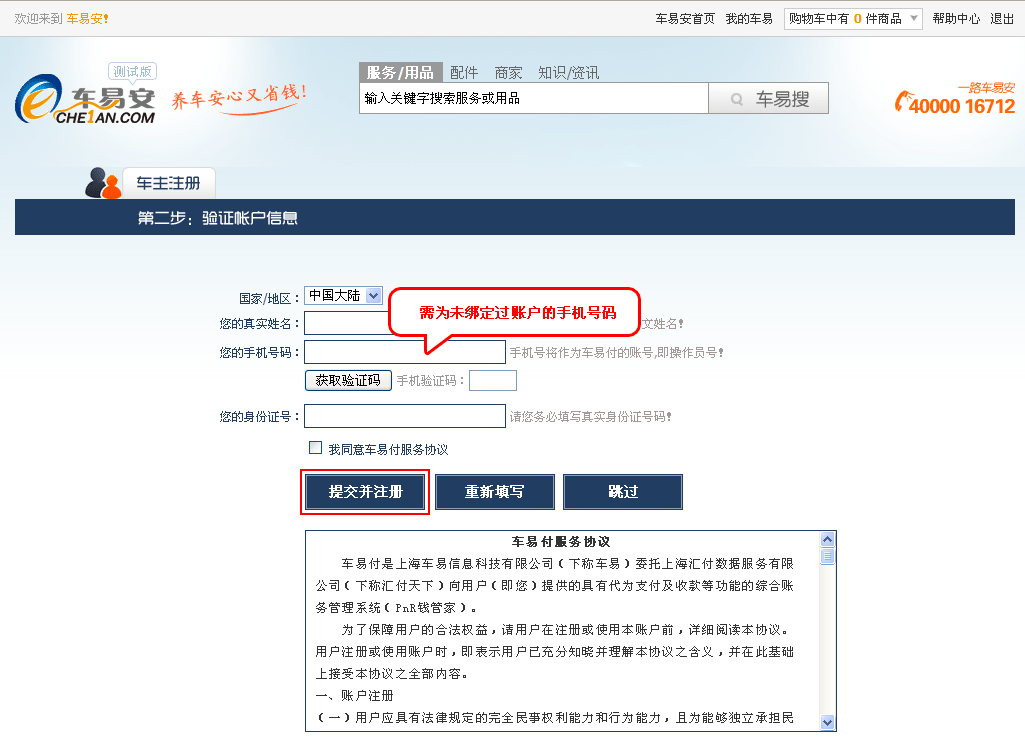The image size is (1025, 740).
Task: Click the 重新填写 reset button
Action: (x=494, y=492)
